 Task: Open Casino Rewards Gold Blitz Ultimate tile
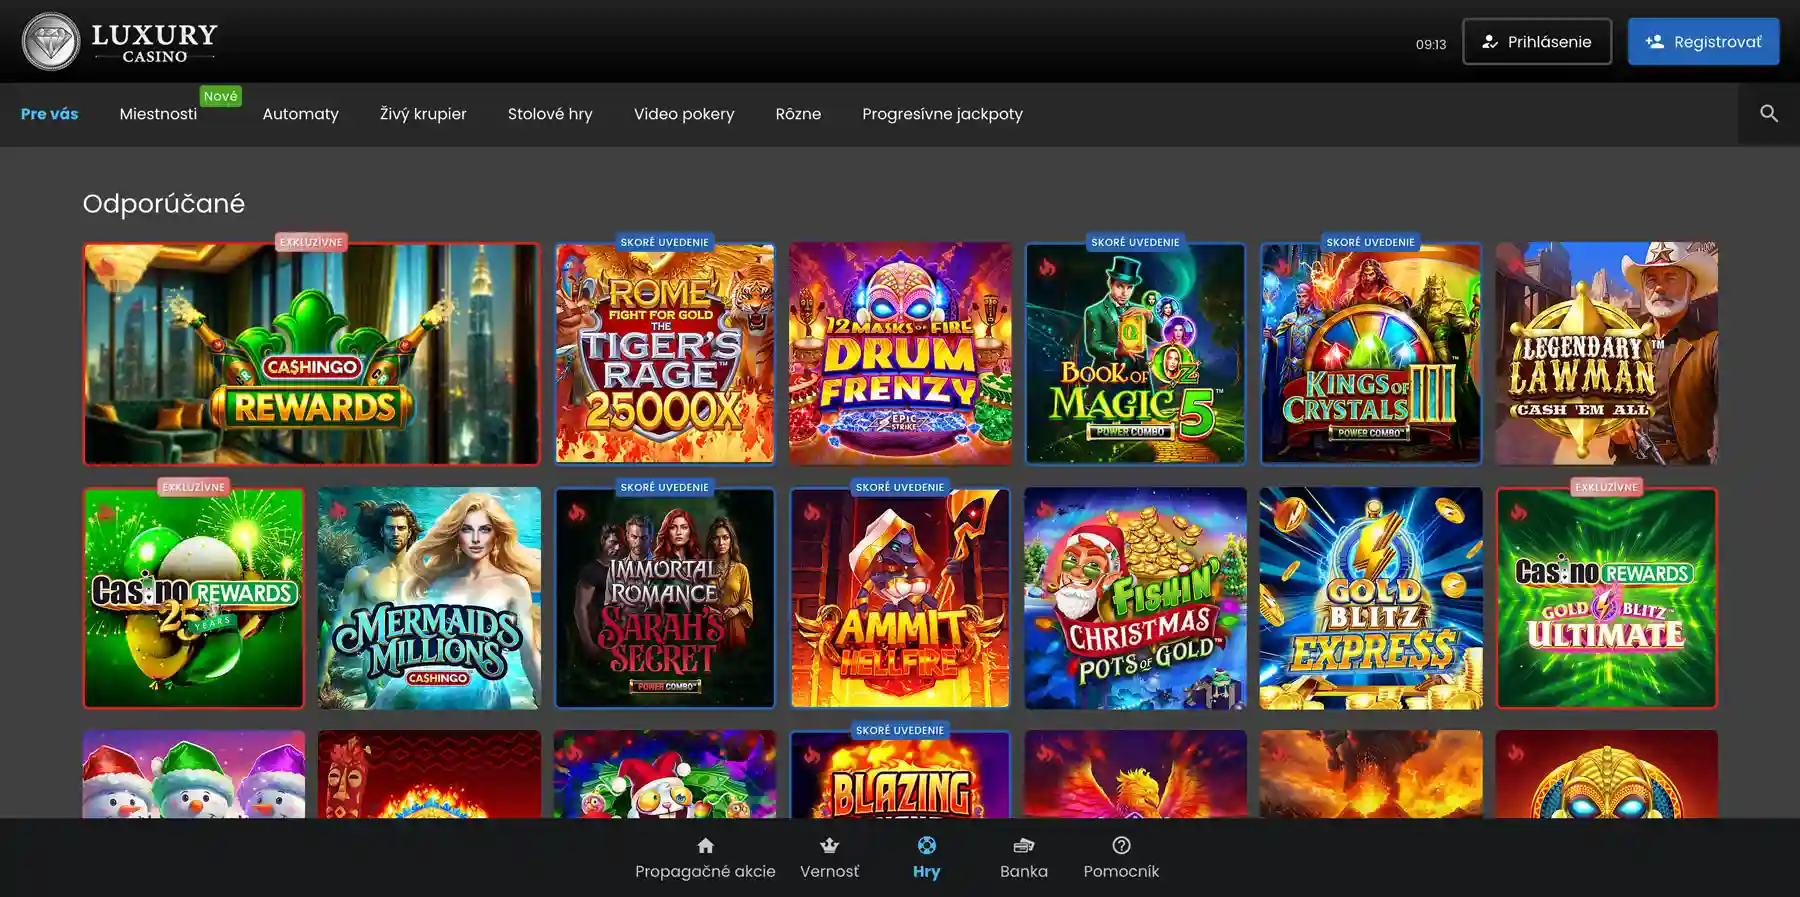1606,598
